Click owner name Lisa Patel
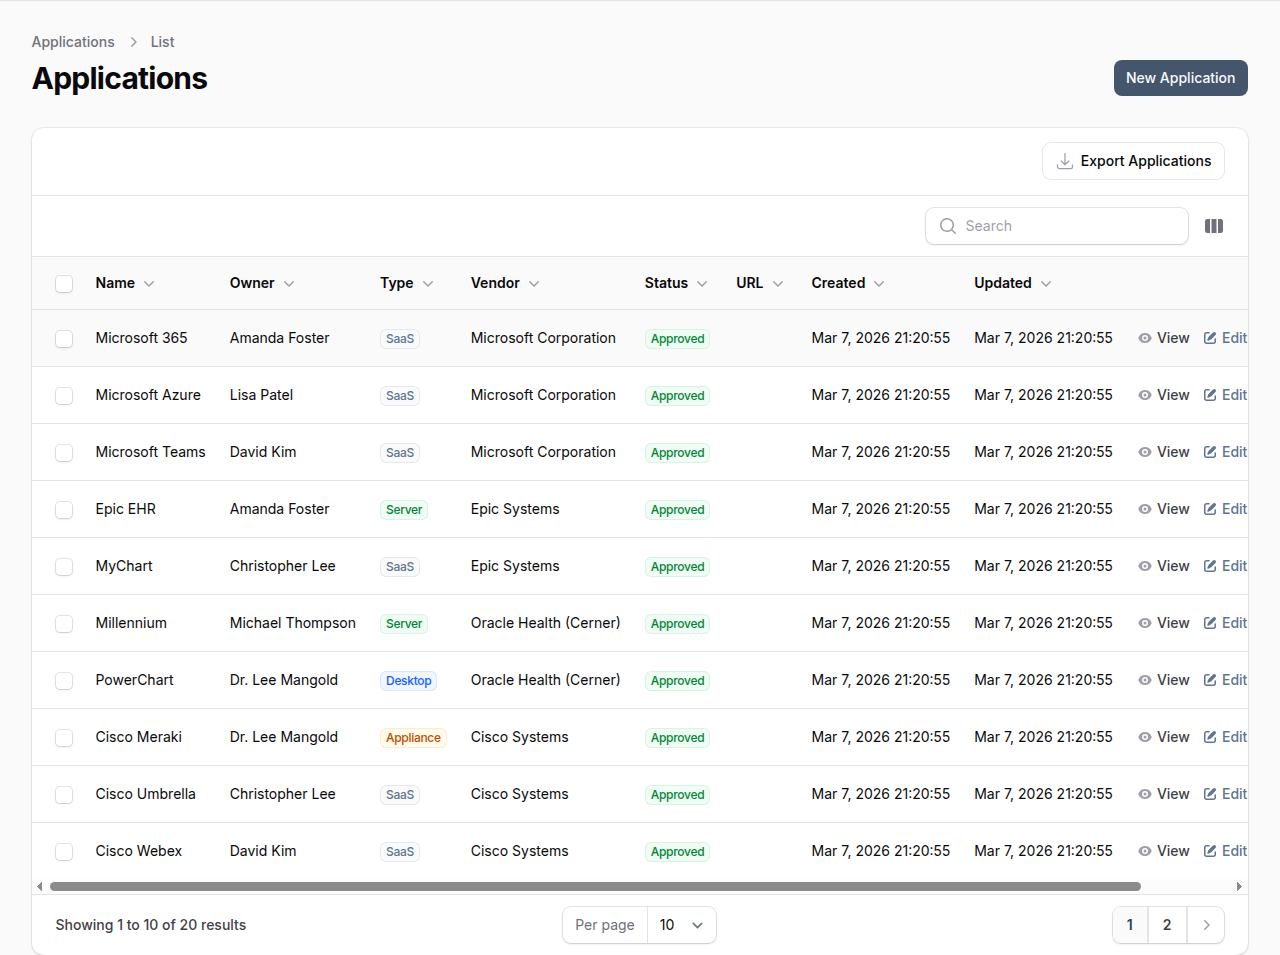This screenshot has height=955, width=1280. [x=261, y=395]
